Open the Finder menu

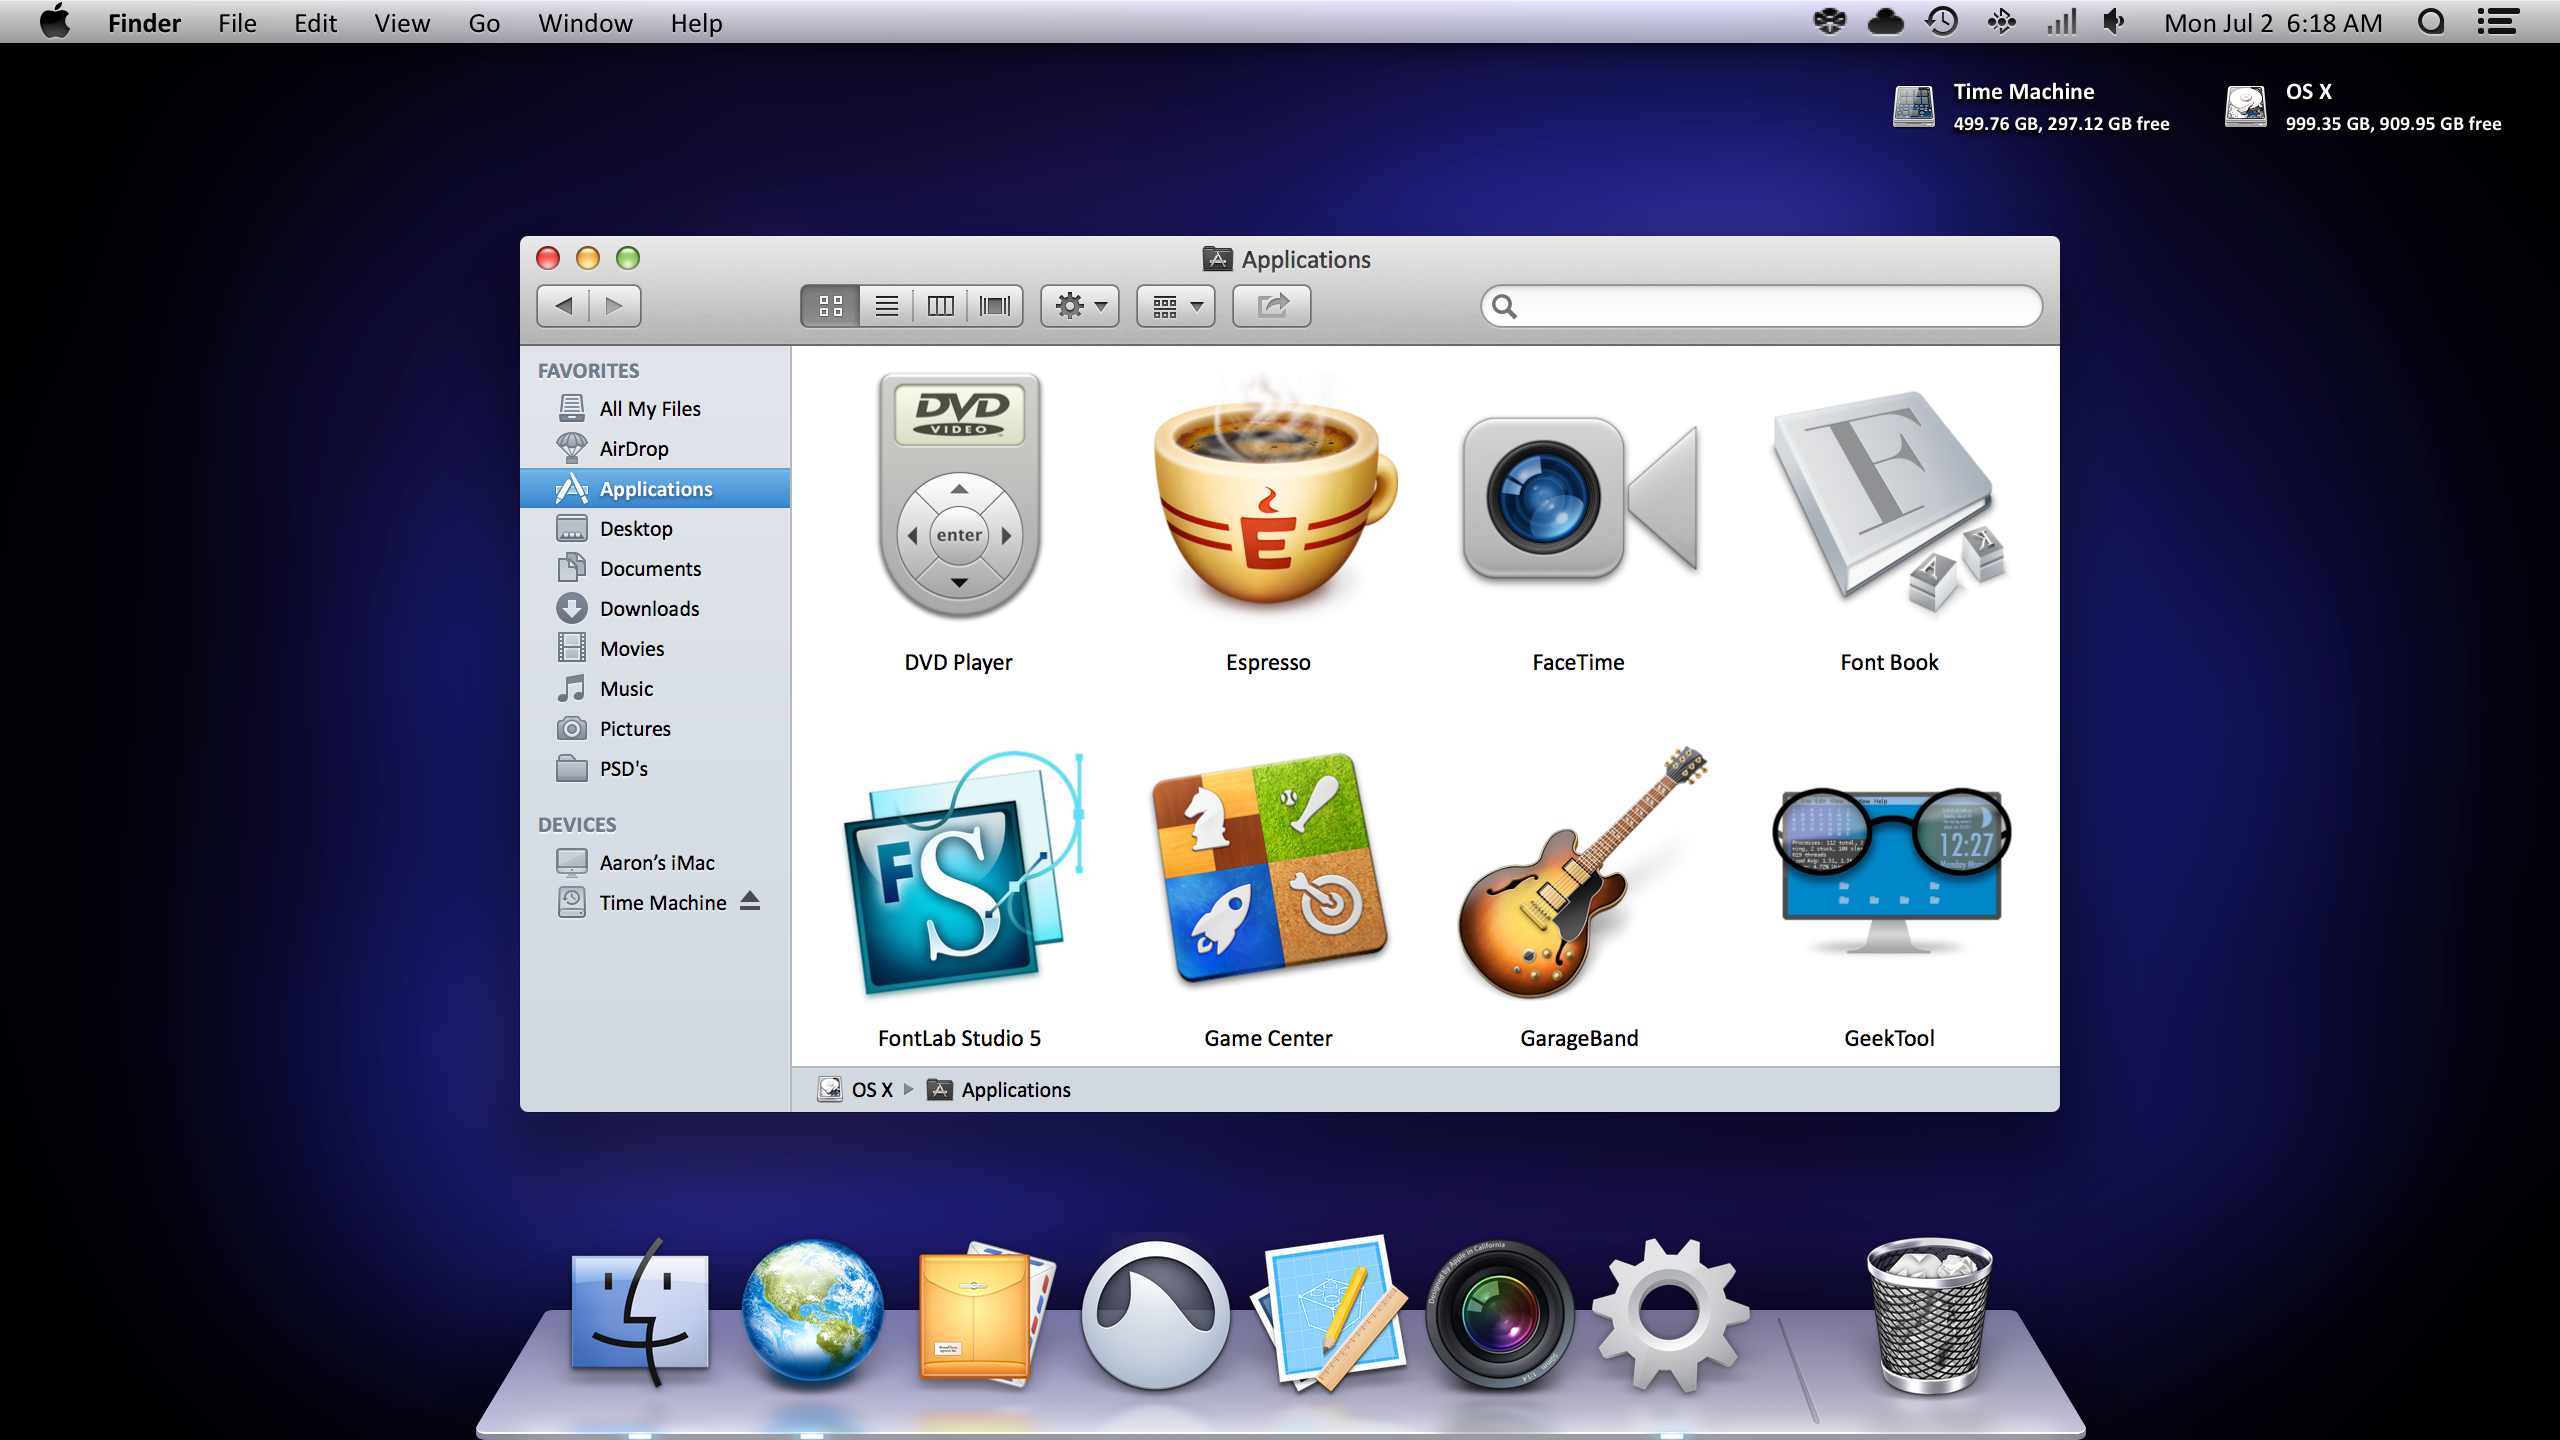(144, 23)
